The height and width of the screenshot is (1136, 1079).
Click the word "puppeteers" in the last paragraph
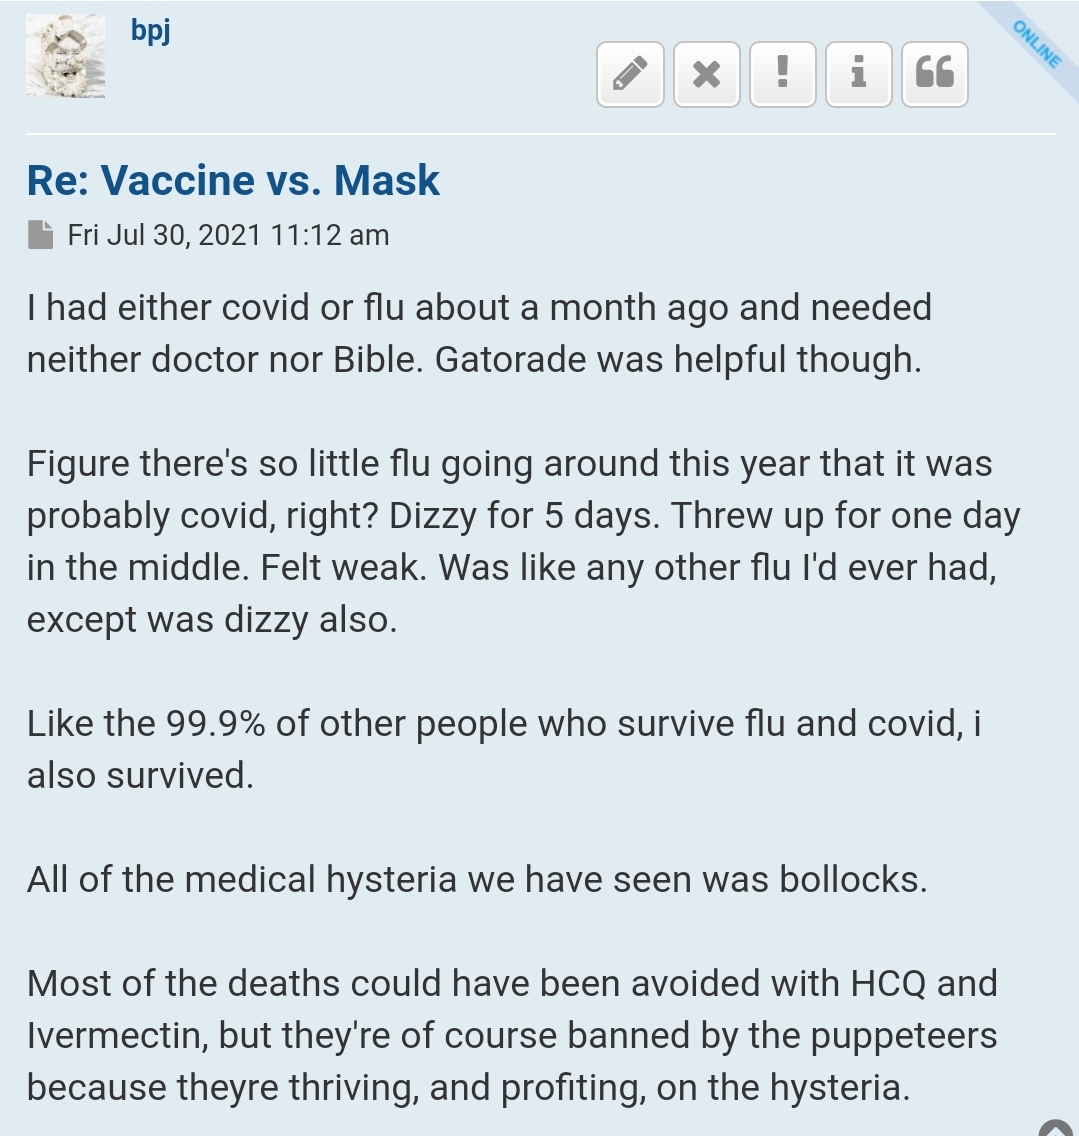(904, 1037)
